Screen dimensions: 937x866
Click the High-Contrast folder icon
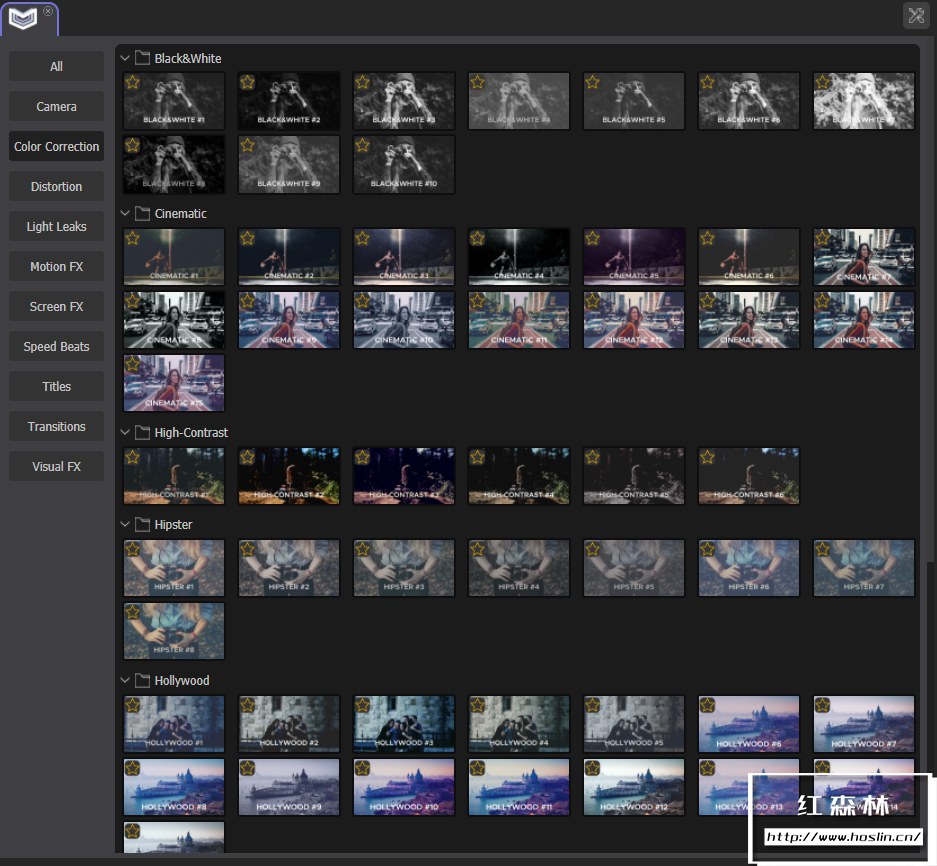142,432
